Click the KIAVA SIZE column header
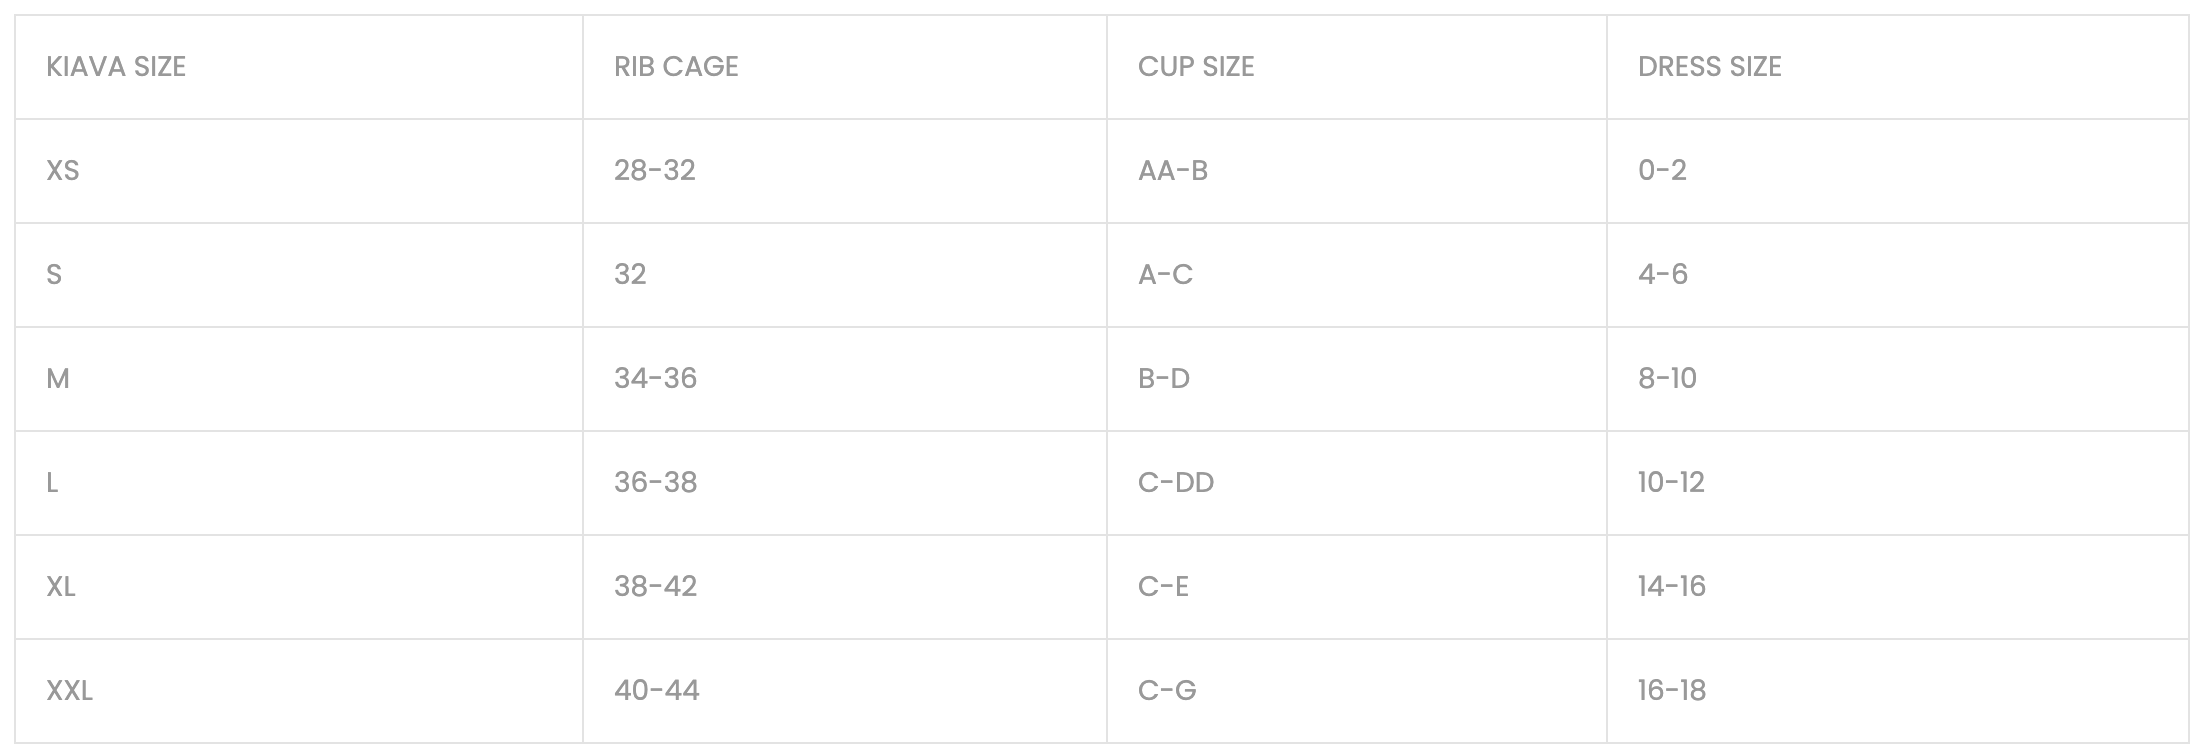This screenshot has height=756, width=2210. coord(116,67)
